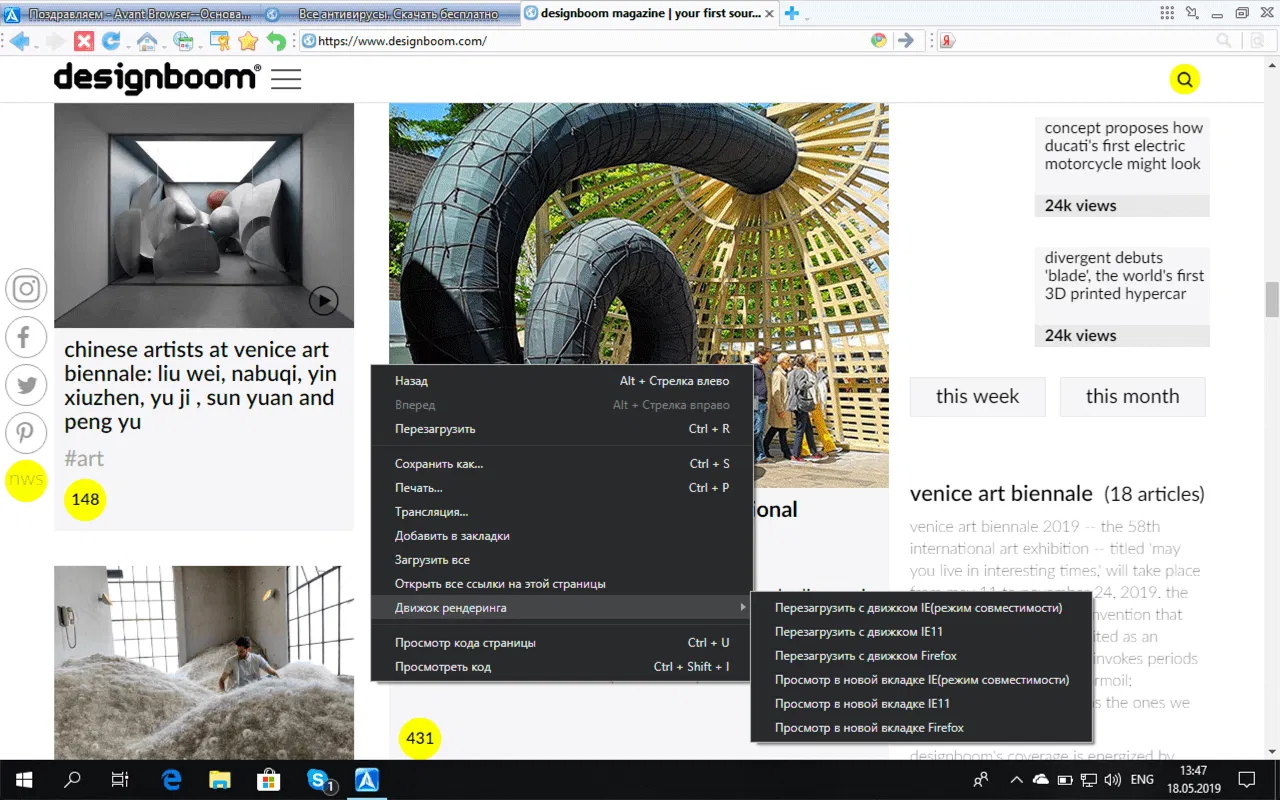Go back using the blue back arrow
The height and width of the screenshot is (800, 1280).
19,41
